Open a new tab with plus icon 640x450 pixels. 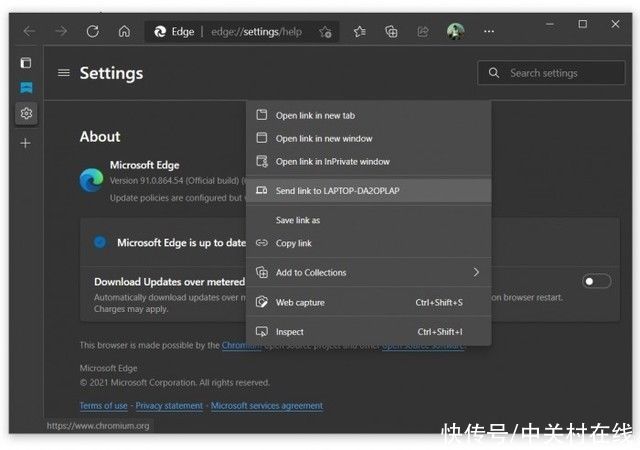pyautogui.click(x=25, y=143)
